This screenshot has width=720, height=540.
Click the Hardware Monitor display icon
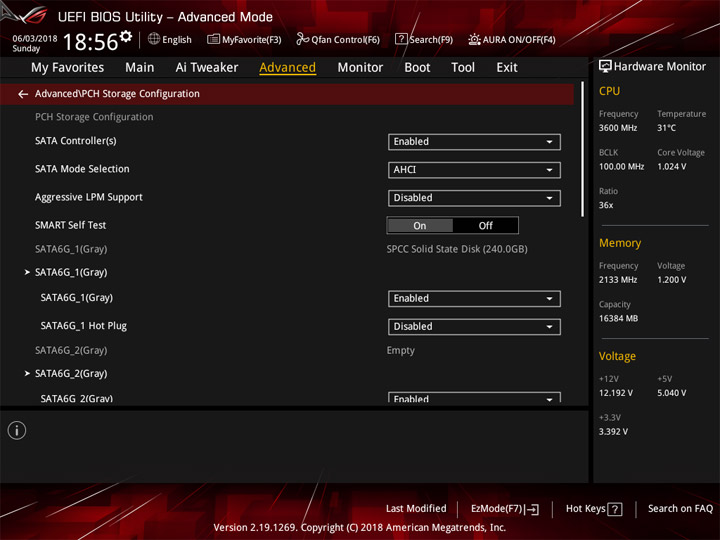605,67
